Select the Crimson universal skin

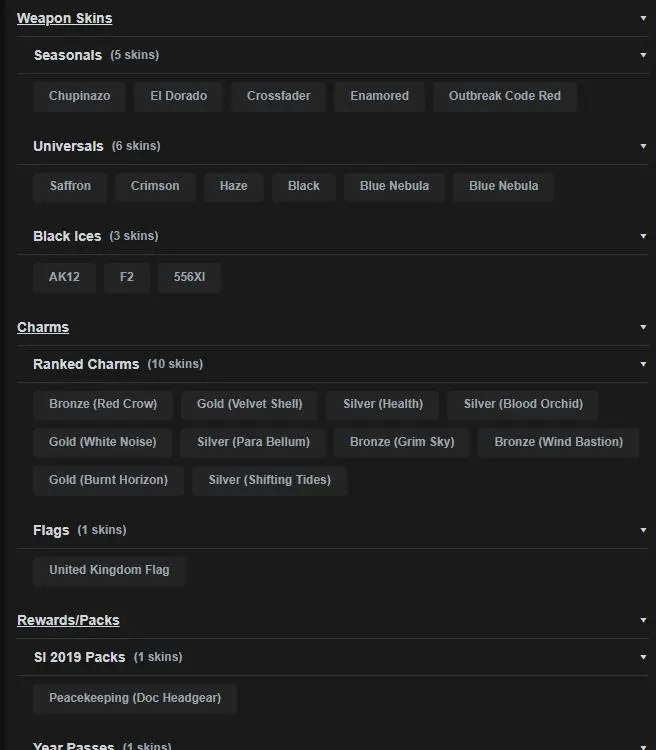tap(155, 186)
